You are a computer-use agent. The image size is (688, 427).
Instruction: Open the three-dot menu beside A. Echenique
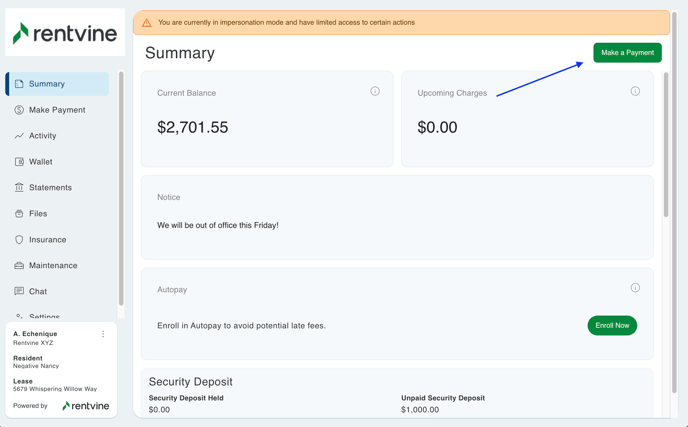coord(103,334)
